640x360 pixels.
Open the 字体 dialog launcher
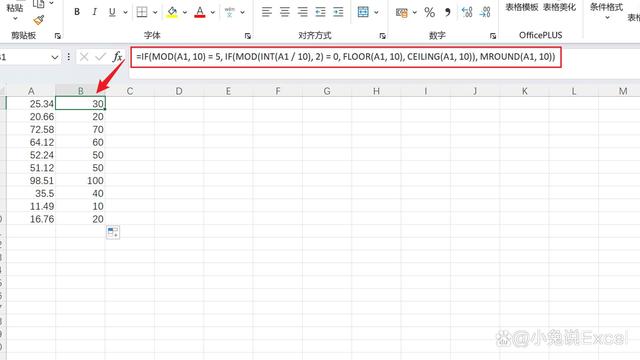tap(248, 36)
